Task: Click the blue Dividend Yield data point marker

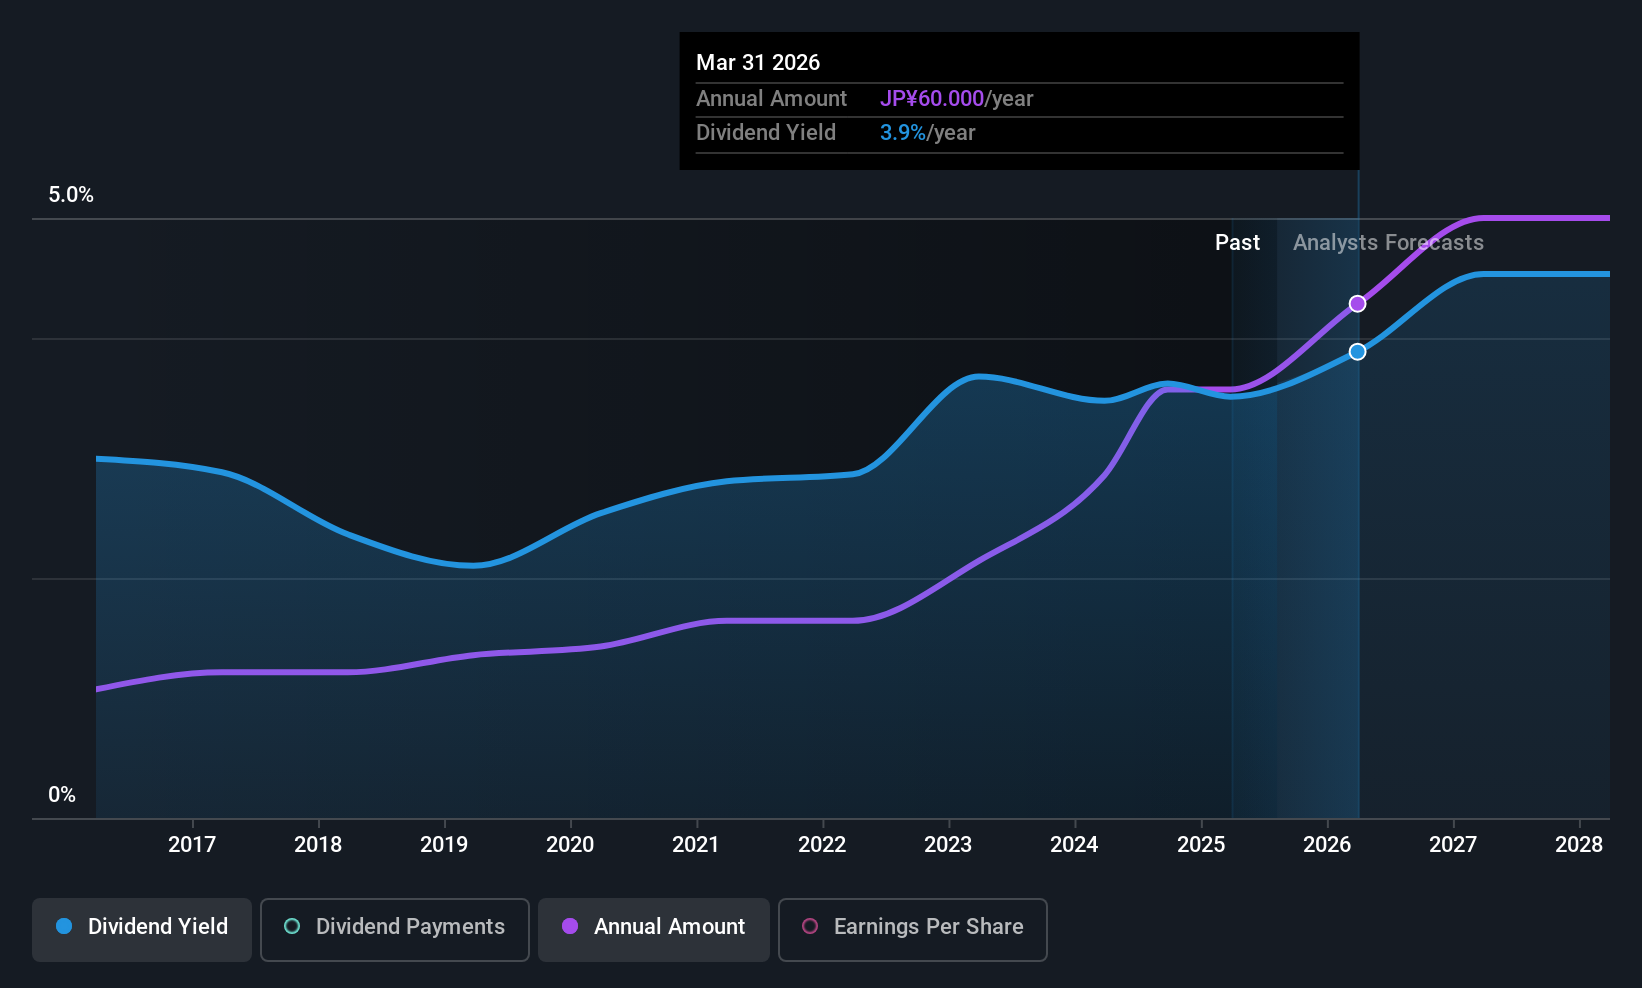Action: (1357, 352)
